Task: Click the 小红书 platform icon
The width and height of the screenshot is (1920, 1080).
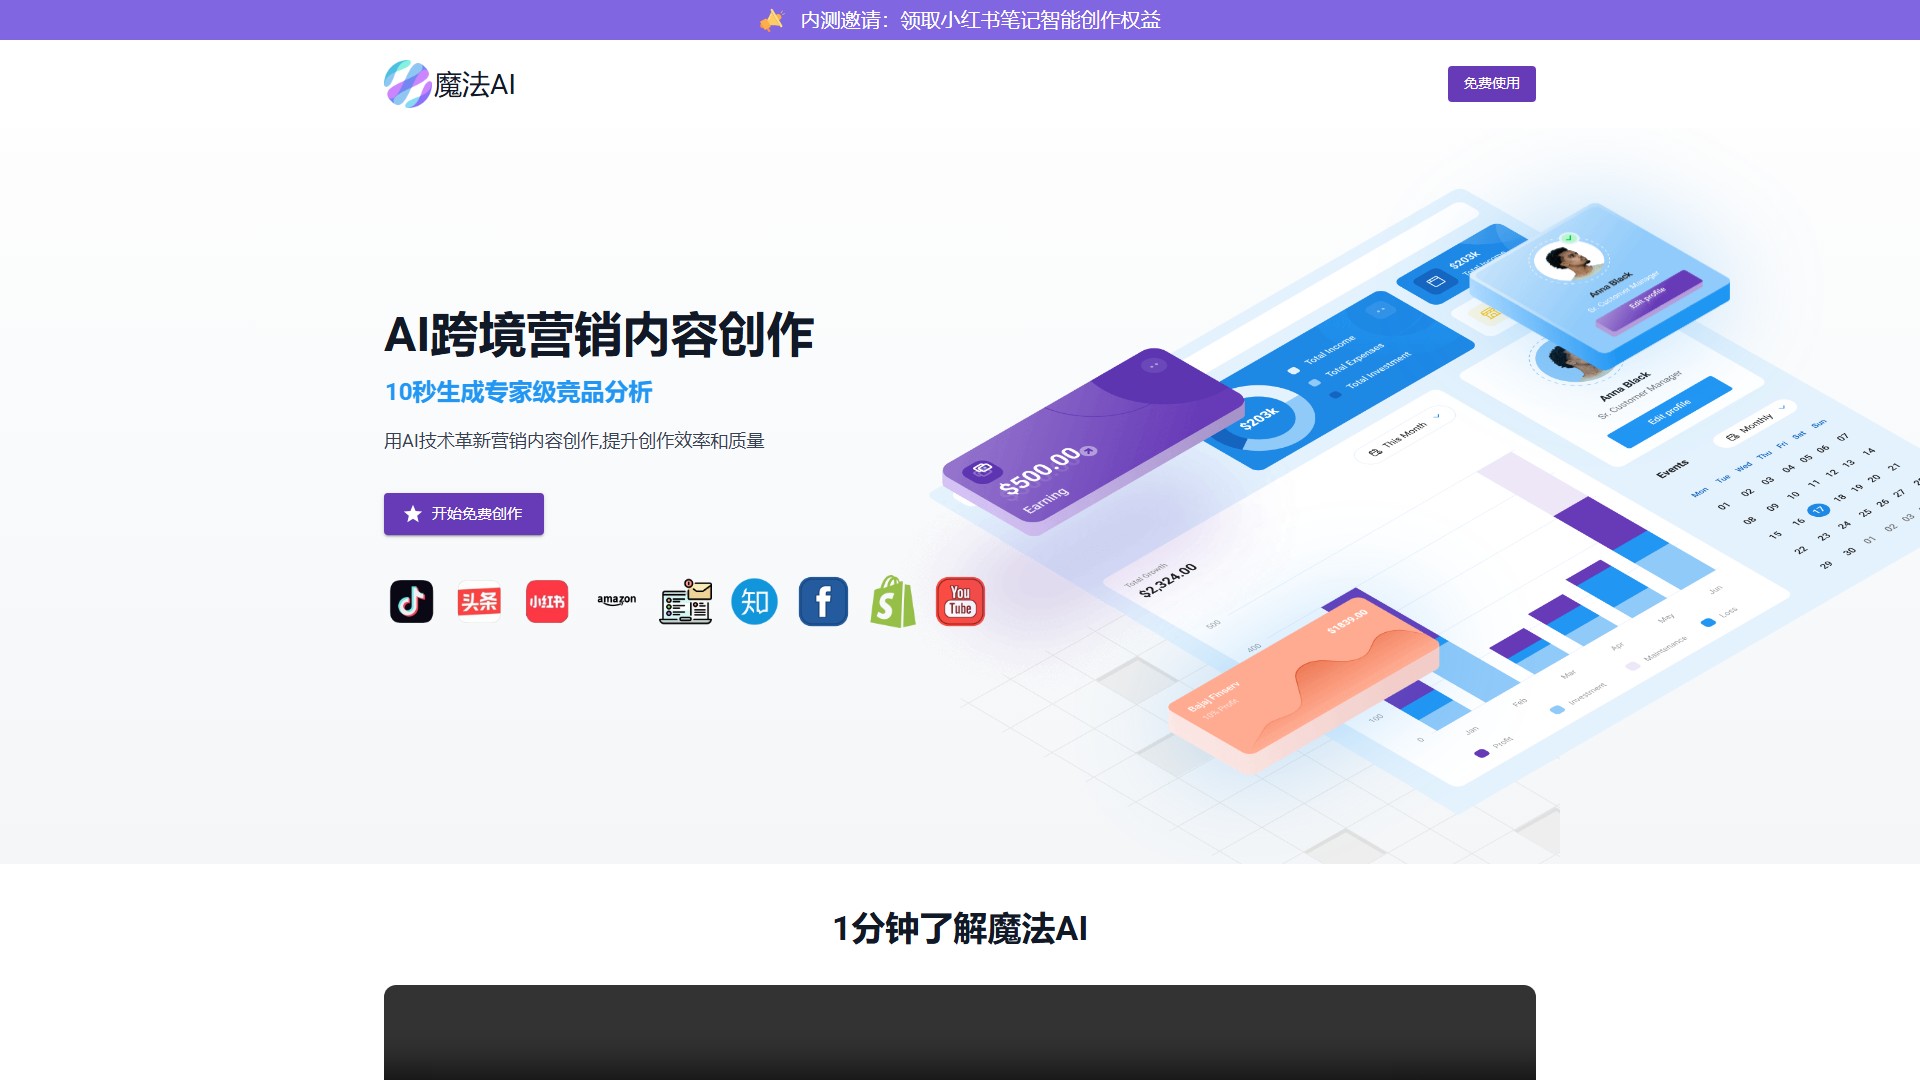Action: (x=547, y=602)
